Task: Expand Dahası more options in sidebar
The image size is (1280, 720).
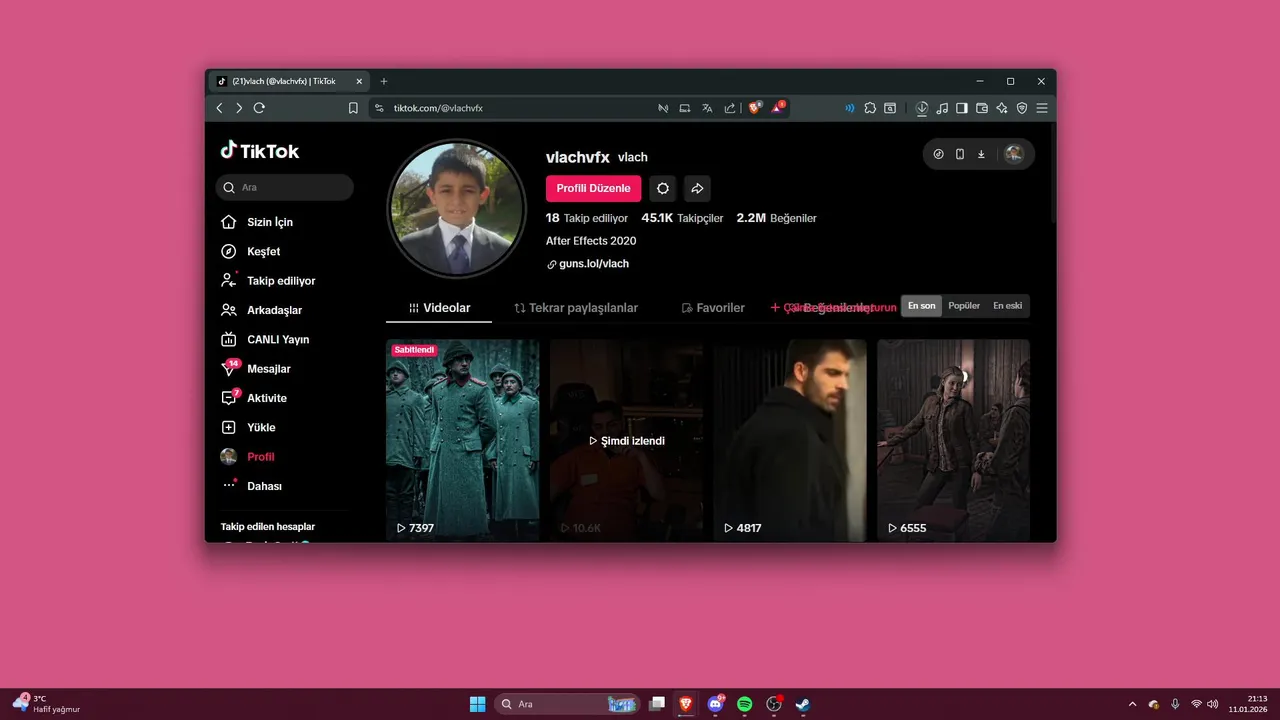Action: [x=252, y=486]
